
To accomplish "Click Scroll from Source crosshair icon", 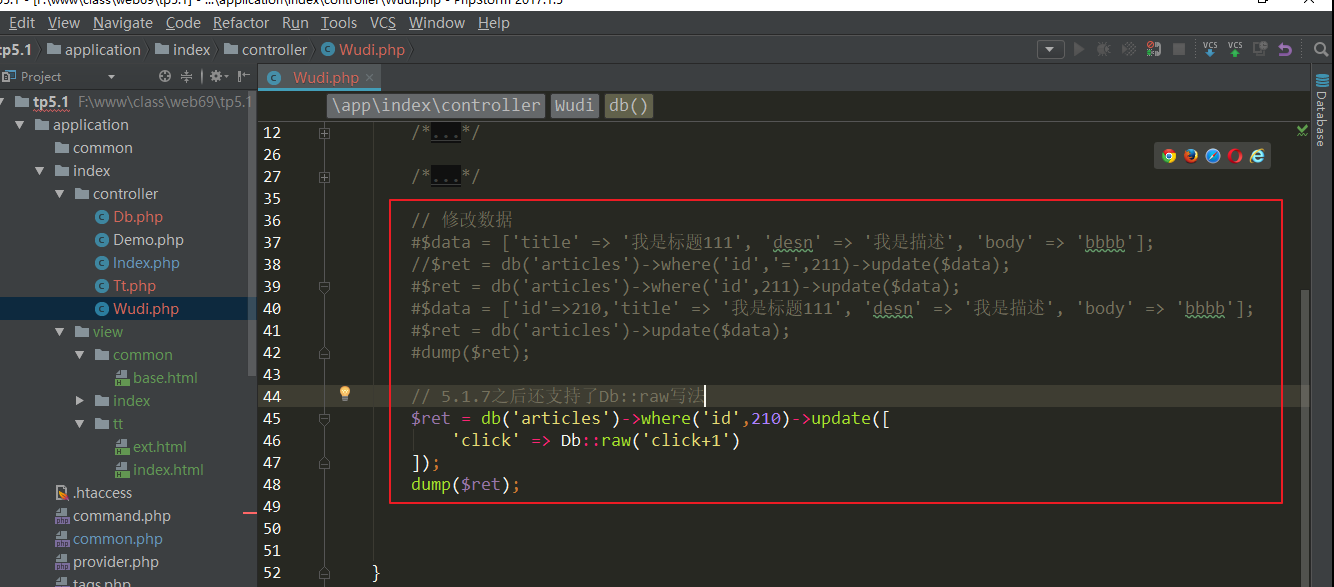I will [165, 76].
